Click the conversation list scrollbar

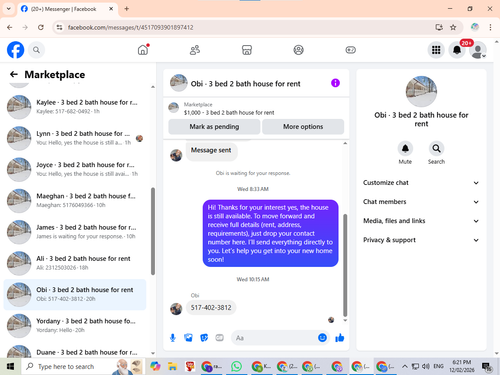(x=153, y=231)
